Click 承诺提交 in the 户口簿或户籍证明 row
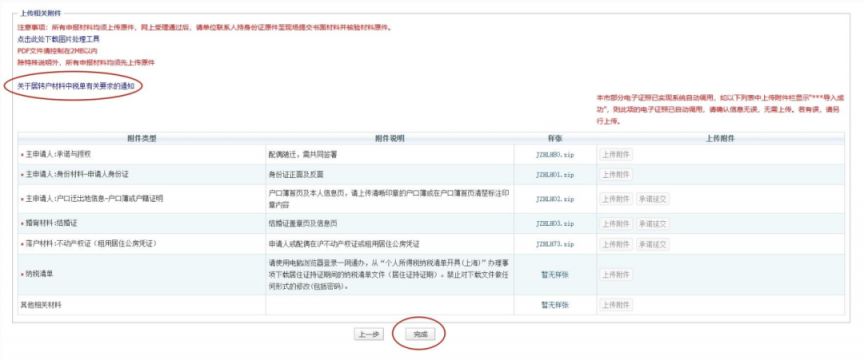864x360 pixels. click(653, 199)
